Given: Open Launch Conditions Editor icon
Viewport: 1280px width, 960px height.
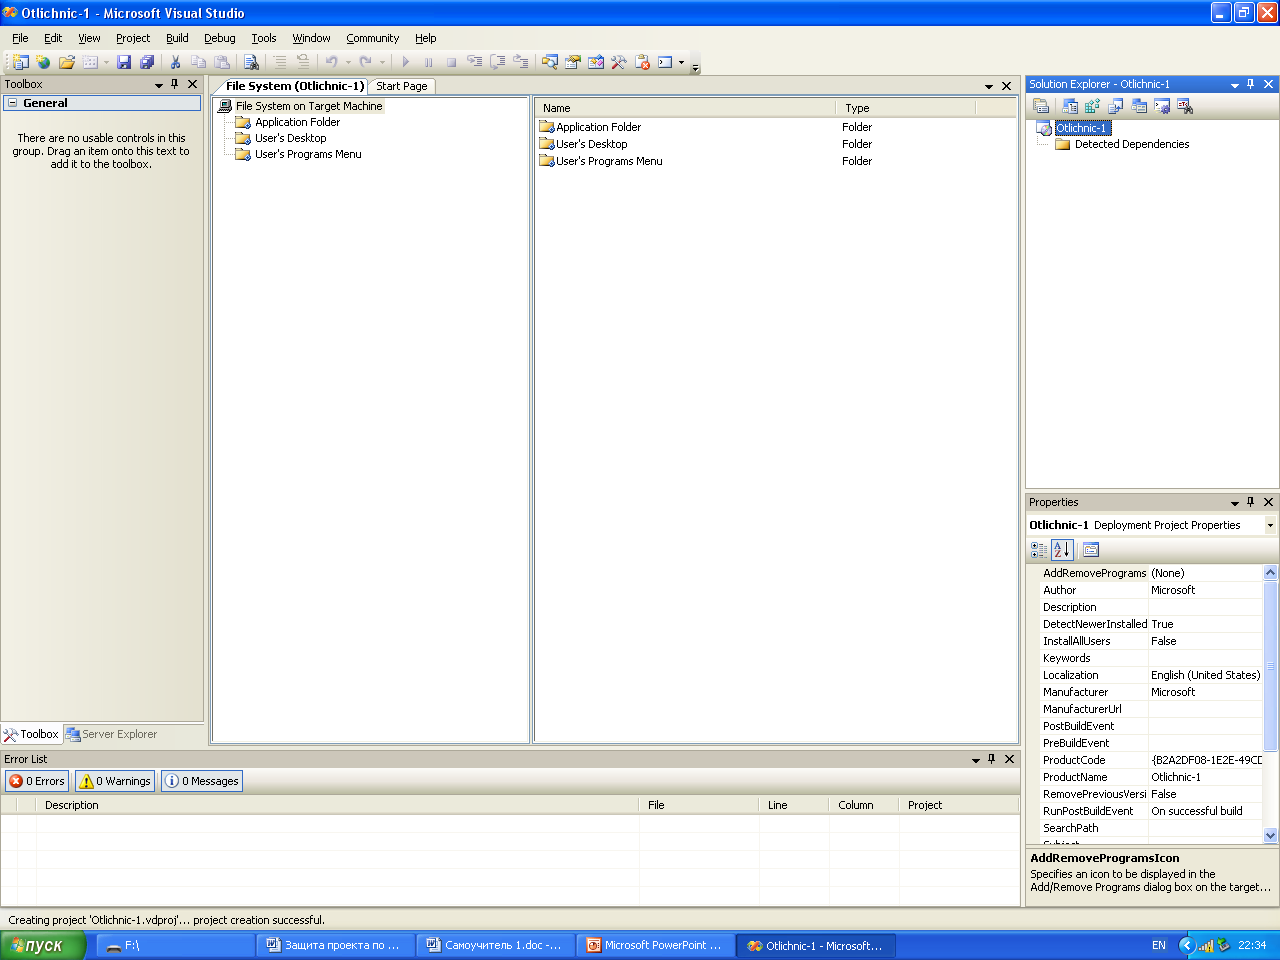Looking at the screenshot, I should pos(1185,106).
